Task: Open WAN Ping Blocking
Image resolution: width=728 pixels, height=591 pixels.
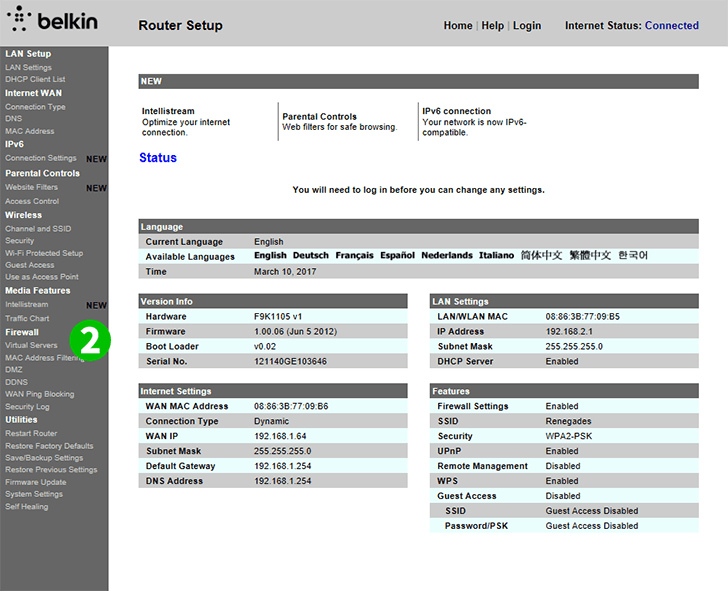Action: 39,394
